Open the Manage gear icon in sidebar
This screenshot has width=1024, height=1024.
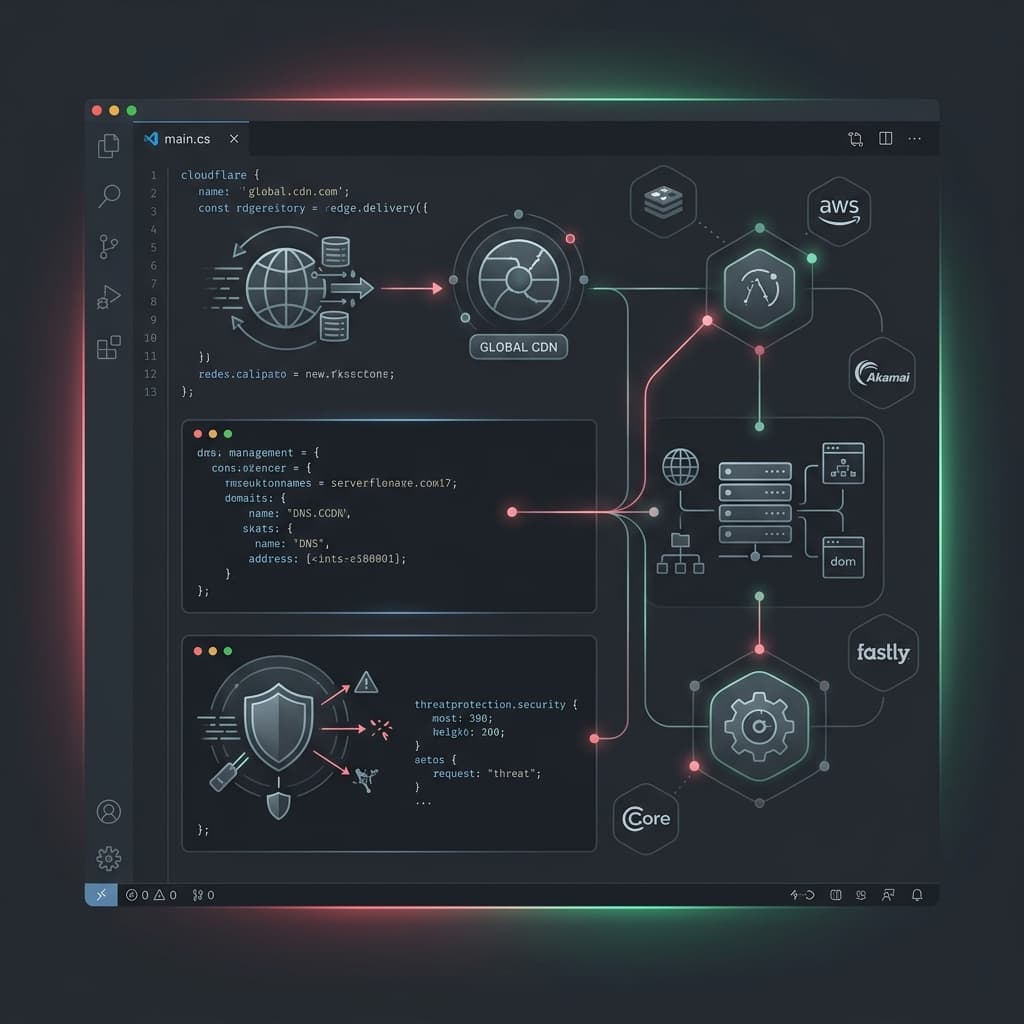pyautogui.click(x=108, y=858)
